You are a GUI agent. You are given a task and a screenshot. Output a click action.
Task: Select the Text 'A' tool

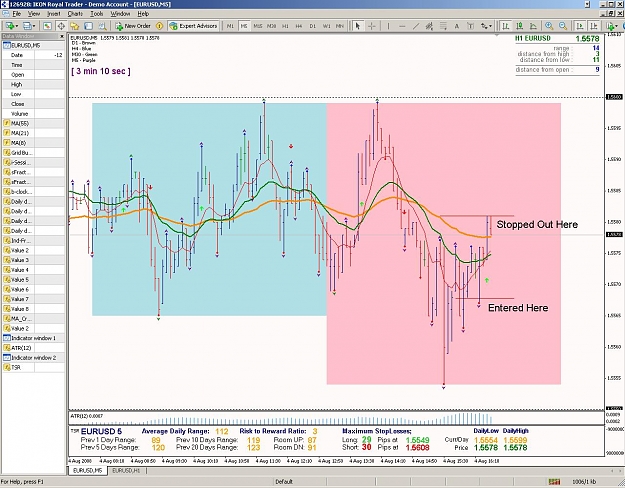[457, 26]
